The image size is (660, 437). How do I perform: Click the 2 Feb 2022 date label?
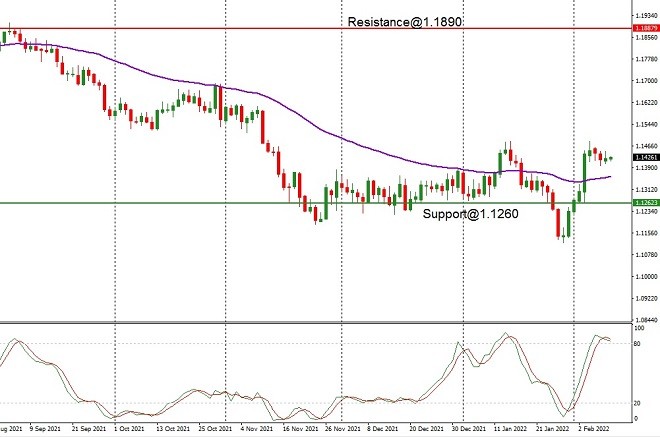point(594,429)
